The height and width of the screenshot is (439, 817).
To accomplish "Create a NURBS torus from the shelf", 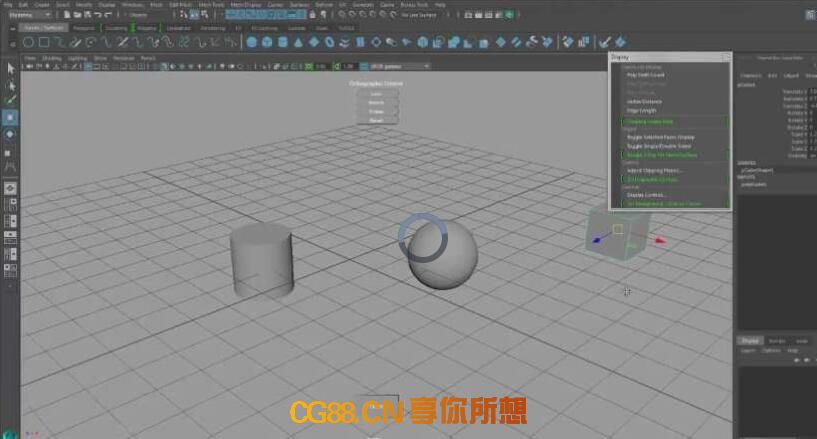I will (330, 42).
